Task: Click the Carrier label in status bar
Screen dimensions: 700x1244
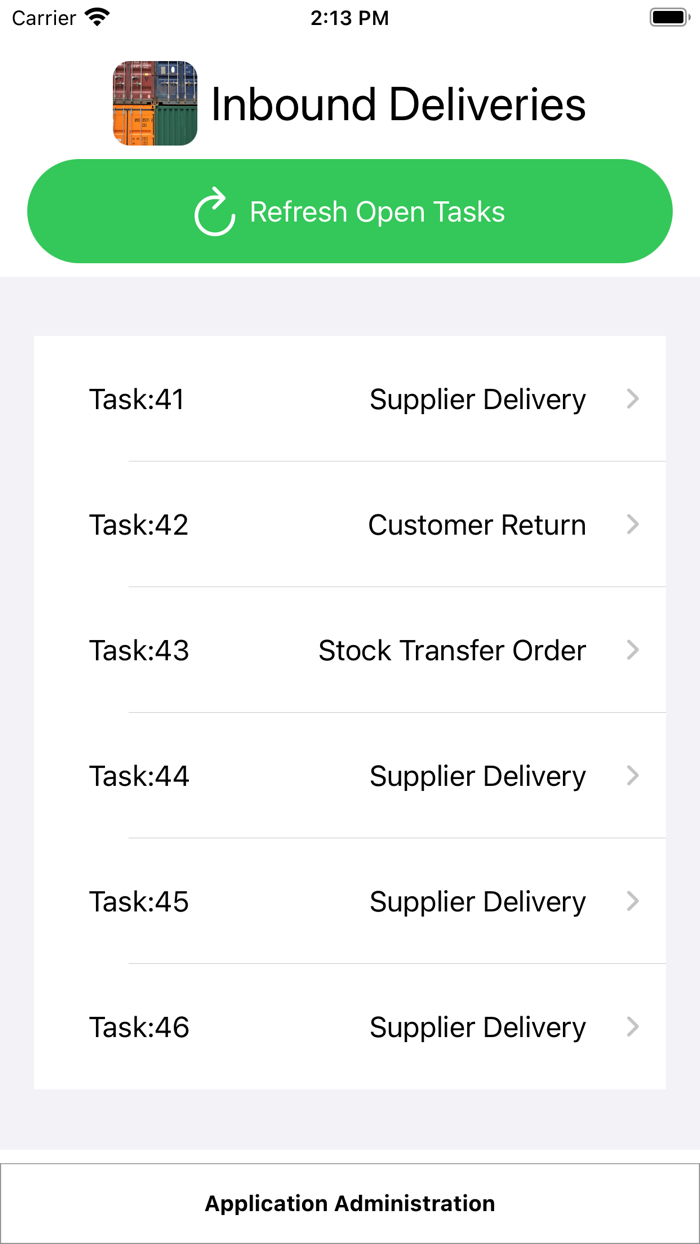Action: tap(37, 16)
